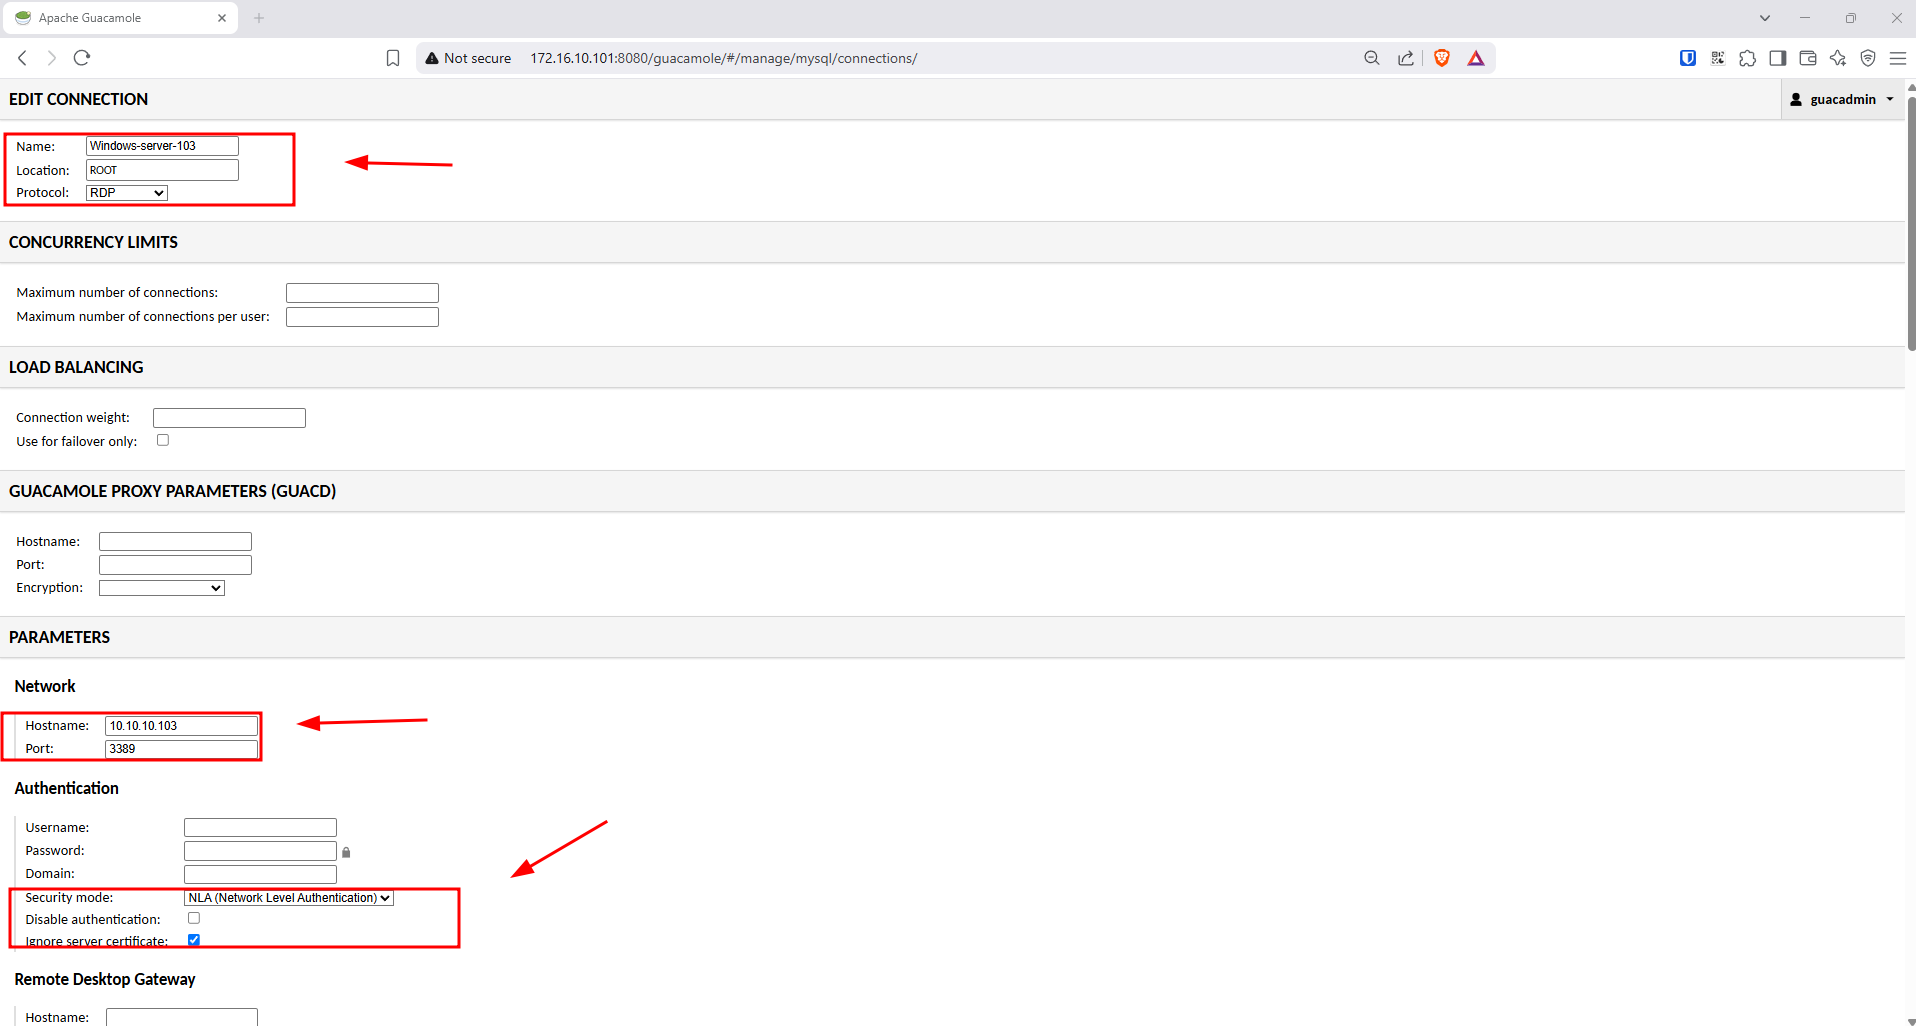The height and width of the screenshot is (1026, 1916).
Task: Click the PARAMETERS section header
Action: pyautogui.click(x=59, y=637)
